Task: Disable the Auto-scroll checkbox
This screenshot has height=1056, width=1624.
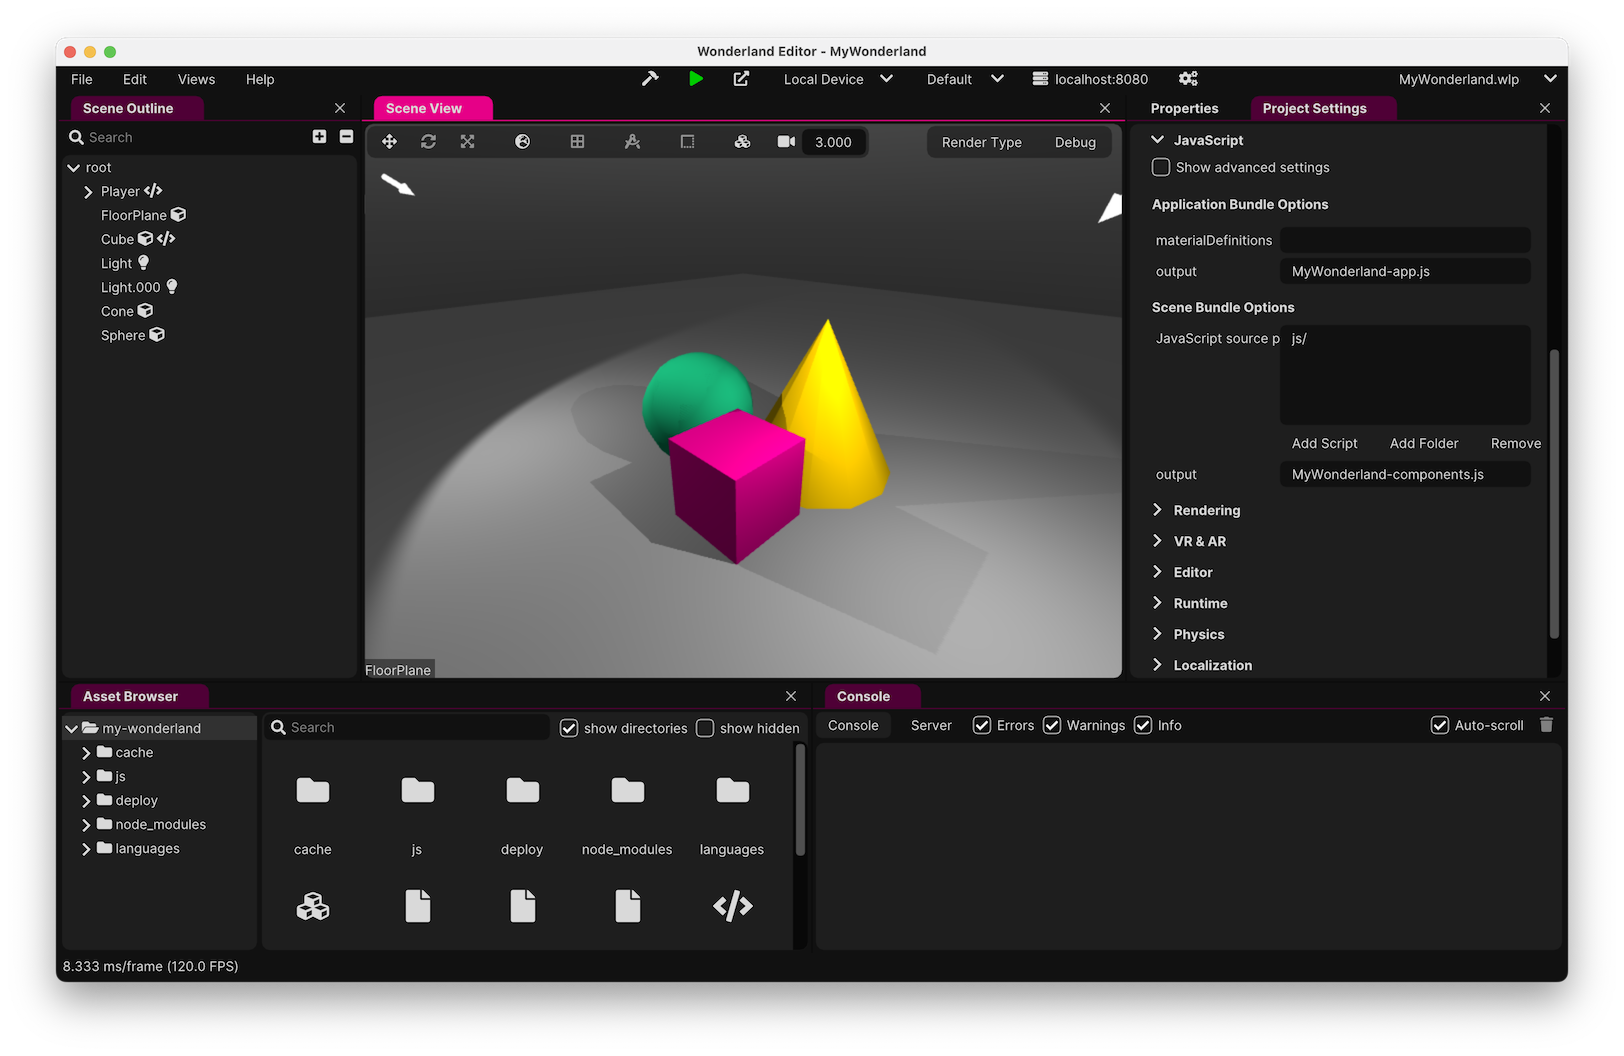Action: (x=1440, y=725)
